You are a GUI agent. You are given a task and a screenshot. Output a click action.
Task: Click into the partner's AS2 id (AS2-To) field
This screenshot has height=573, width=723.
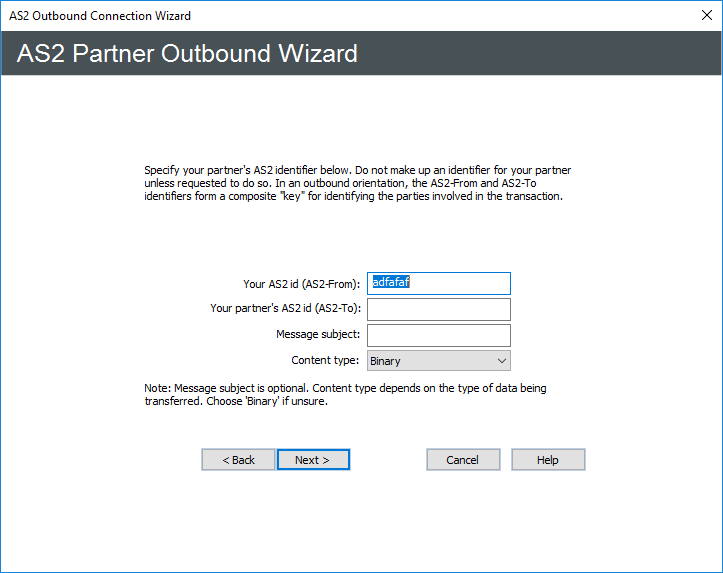[x=438, y=309]
